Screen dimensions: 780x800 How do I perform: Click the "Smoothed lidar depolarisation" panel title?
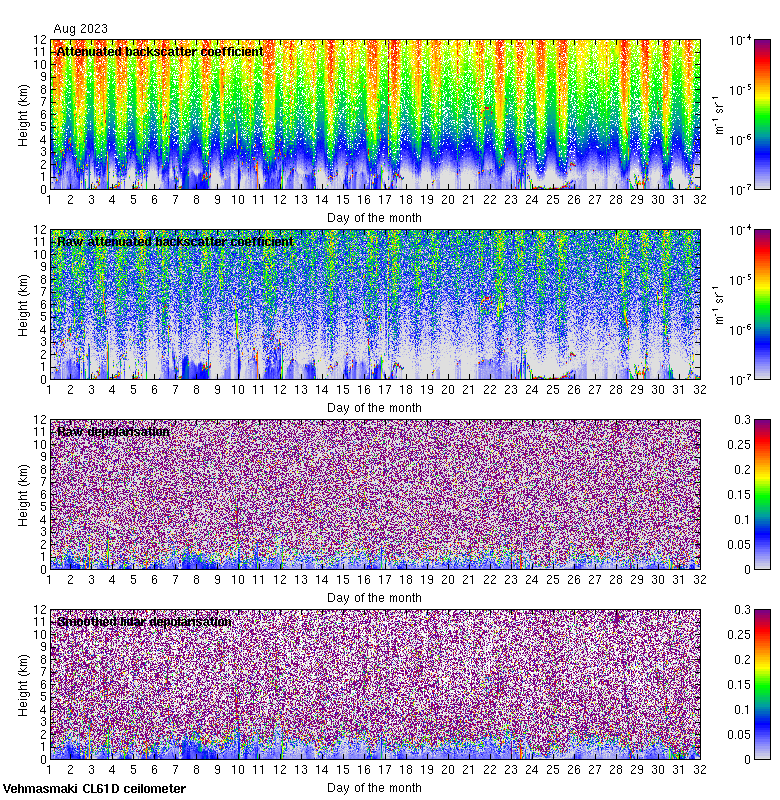tap(144, 621)
